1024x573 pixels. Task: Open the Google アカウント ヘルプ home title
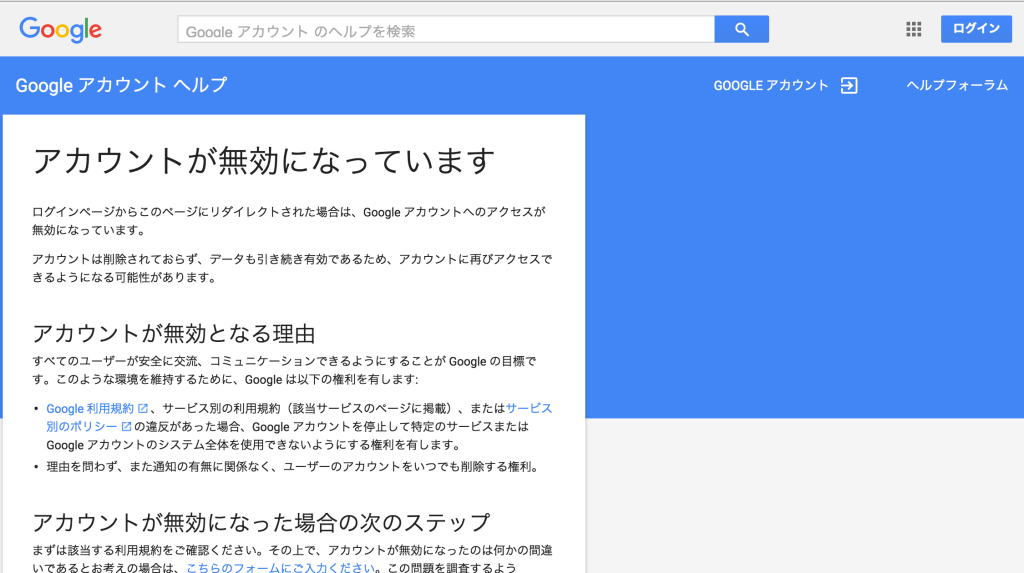[x=121, y=85]
